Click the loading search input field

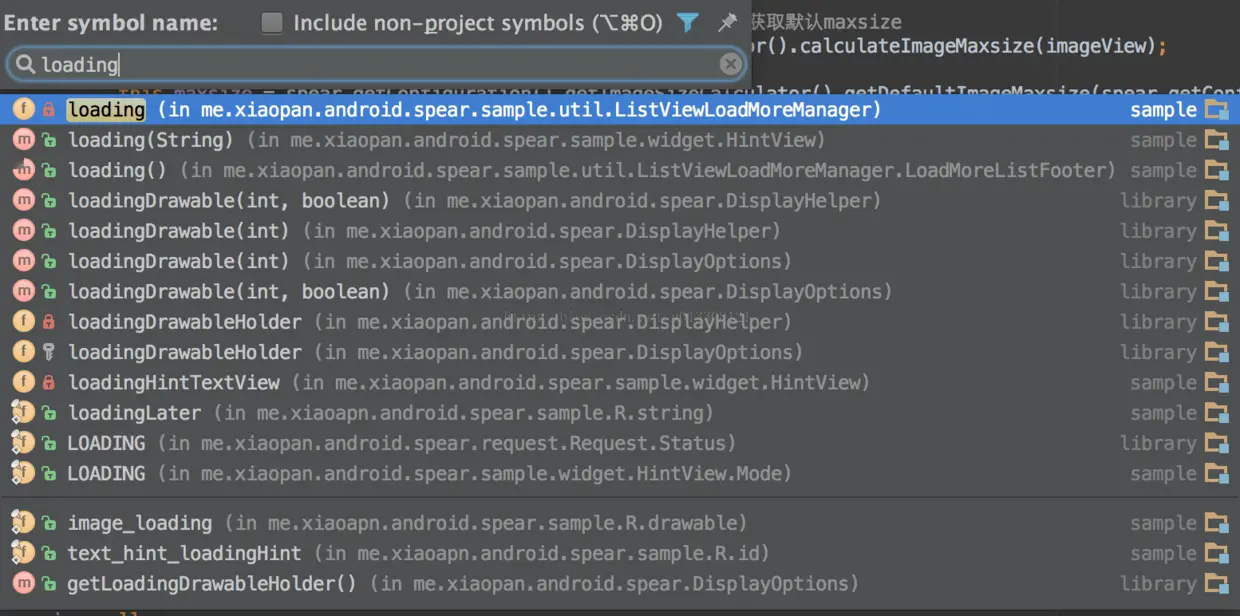click(376, 65)
